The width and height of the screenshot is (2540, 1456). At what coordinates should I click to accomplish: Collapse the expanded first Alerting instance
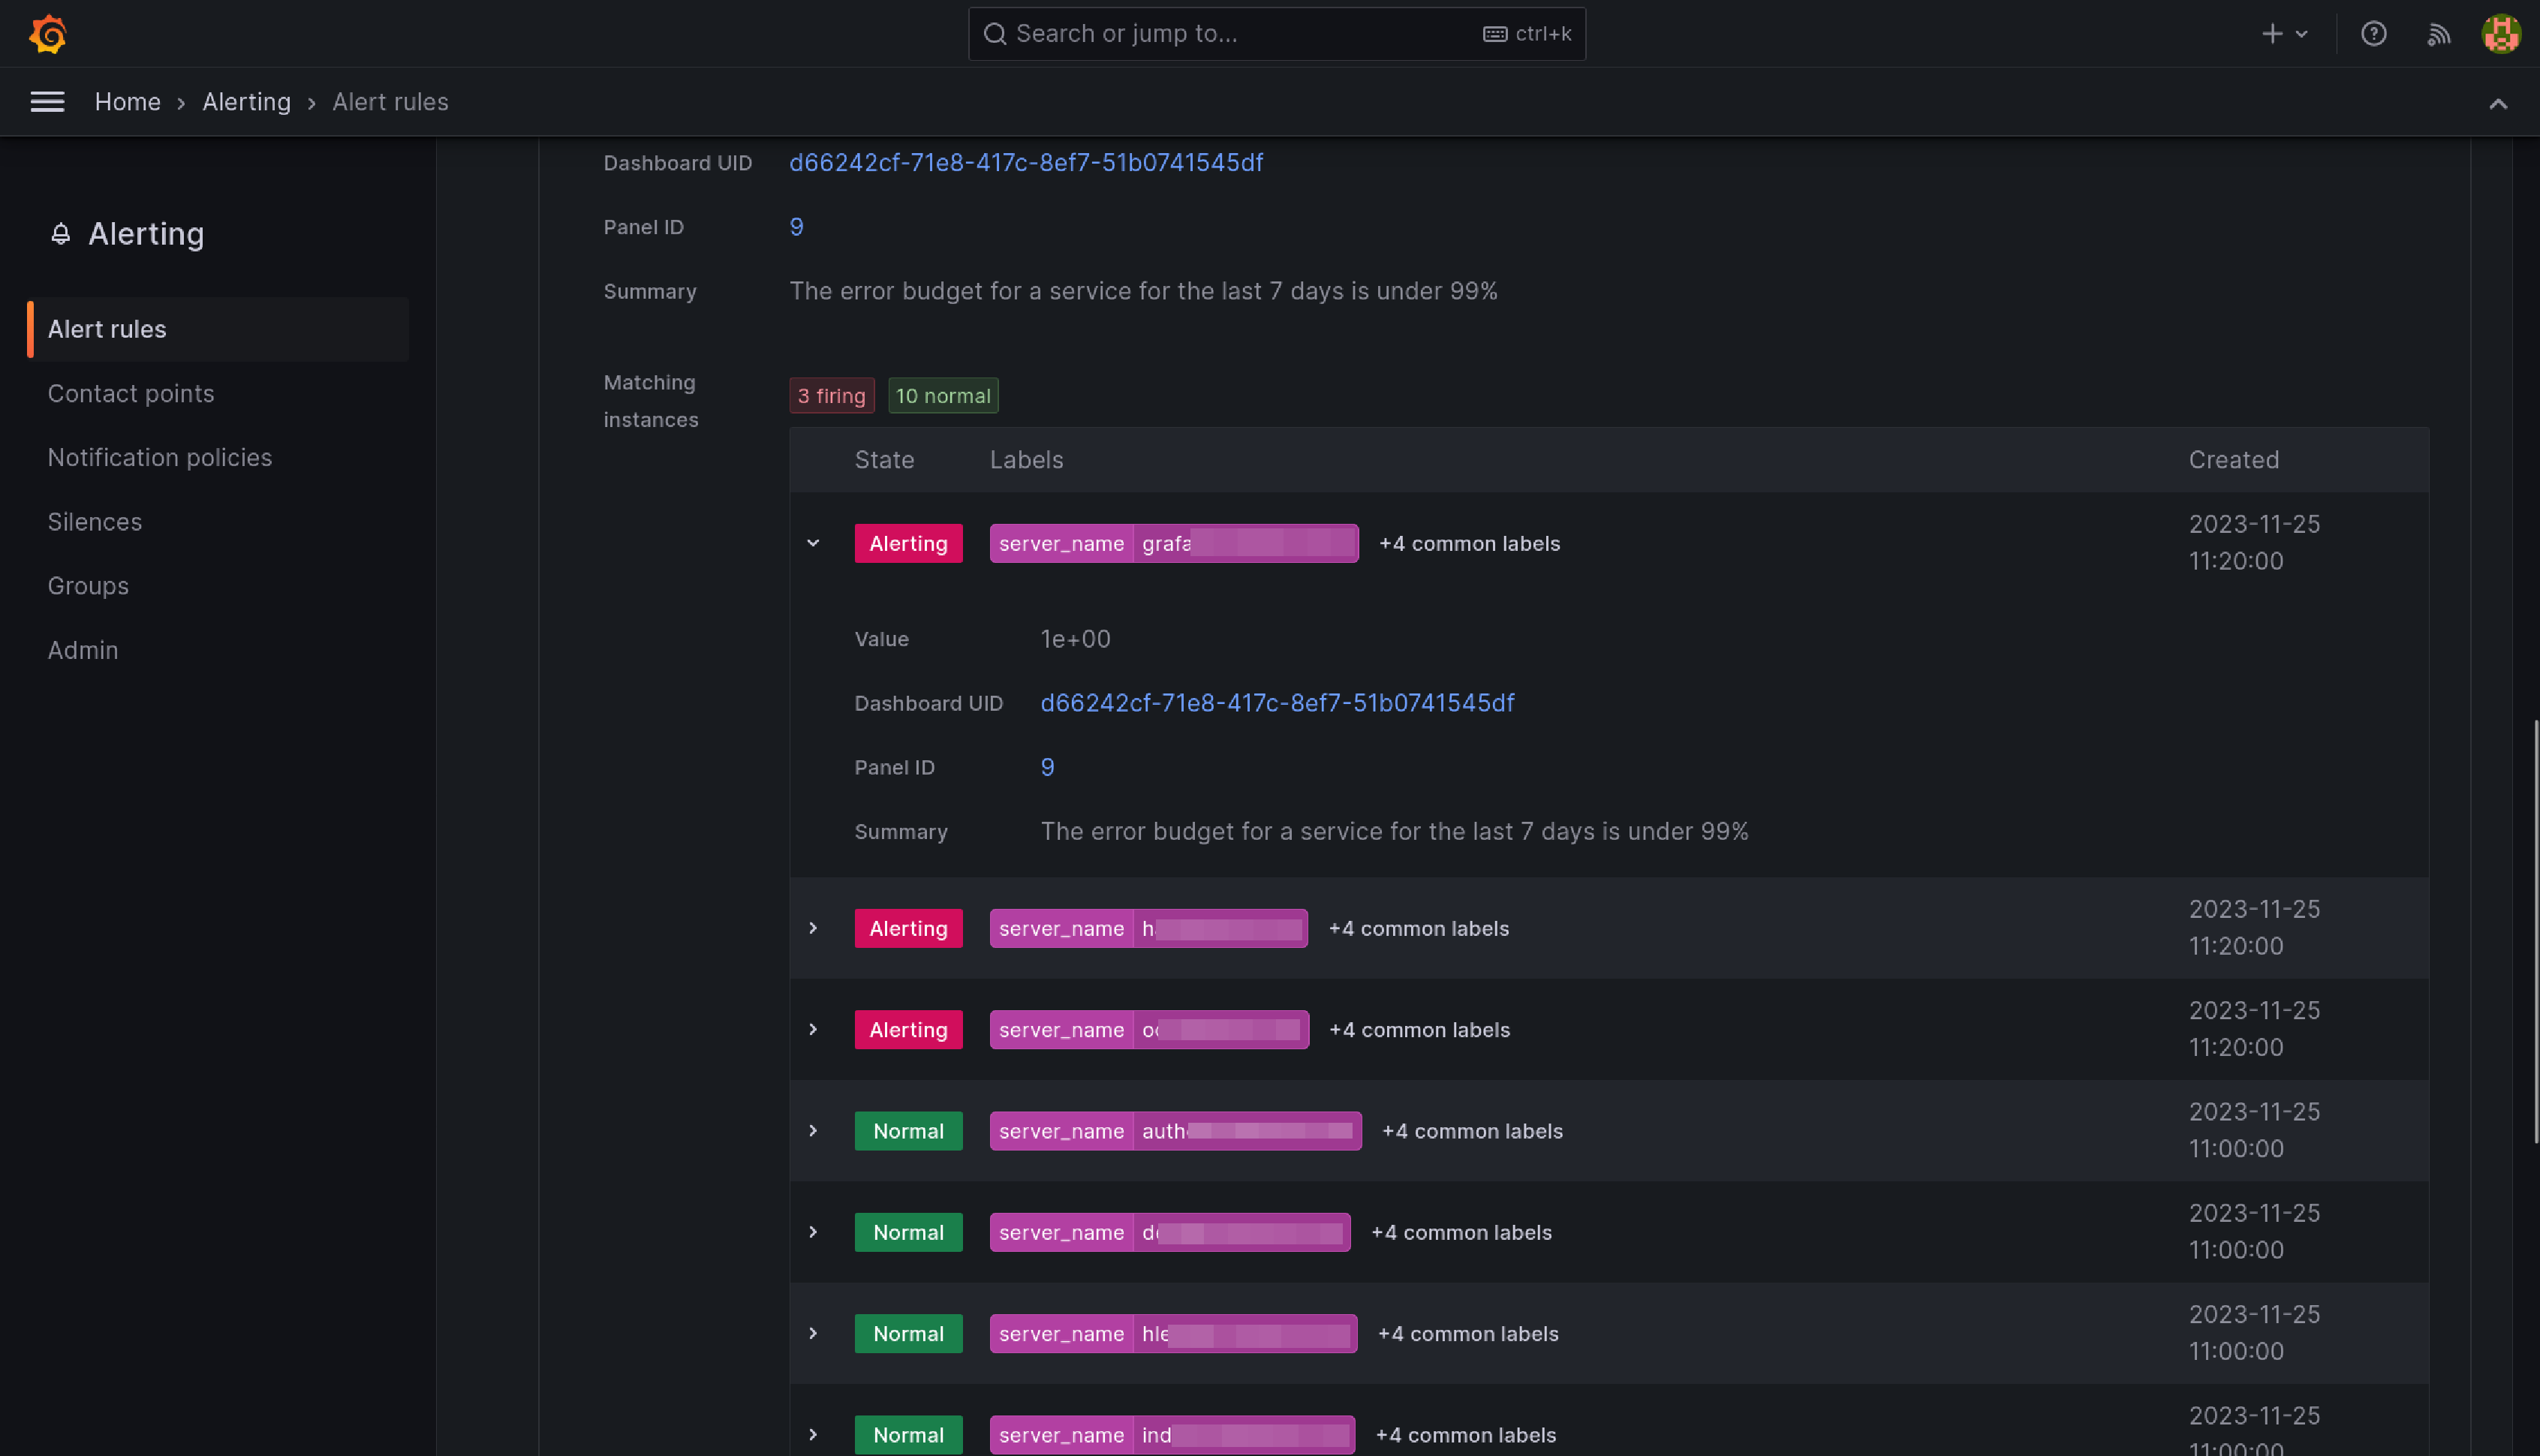(x=812, y=543)
